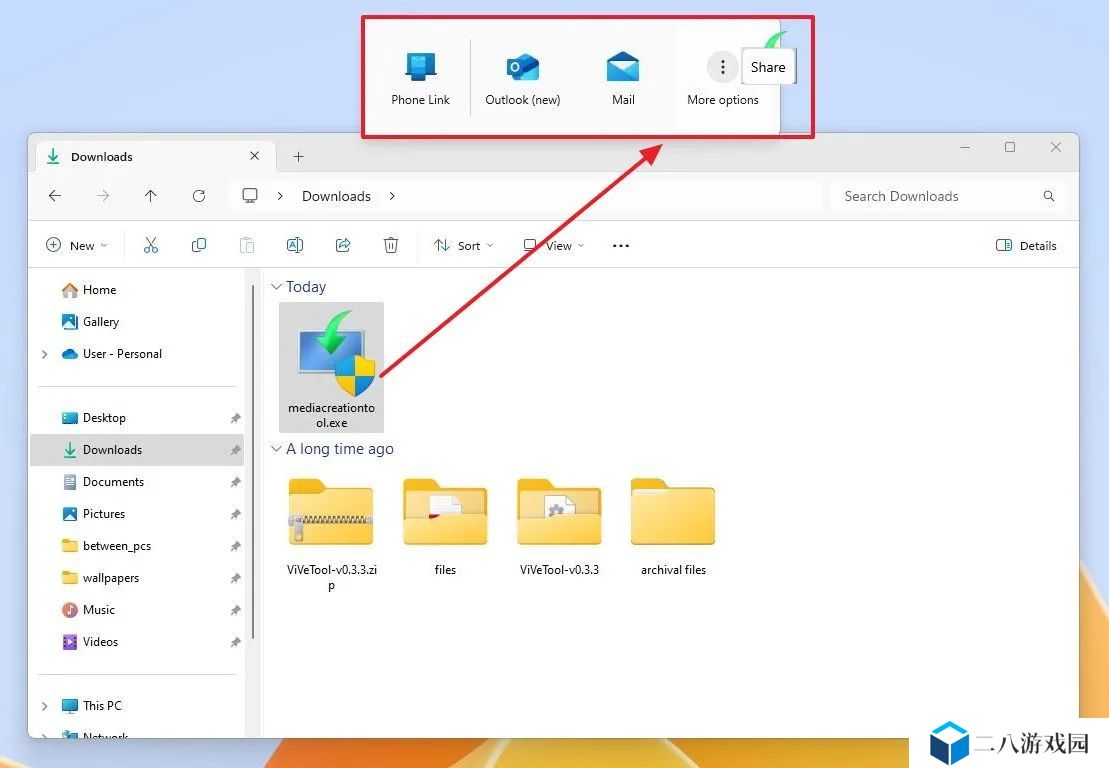Unpin between_pcs from quick access
This screenshot has width=1109, height=768.
tap(236, 546)
